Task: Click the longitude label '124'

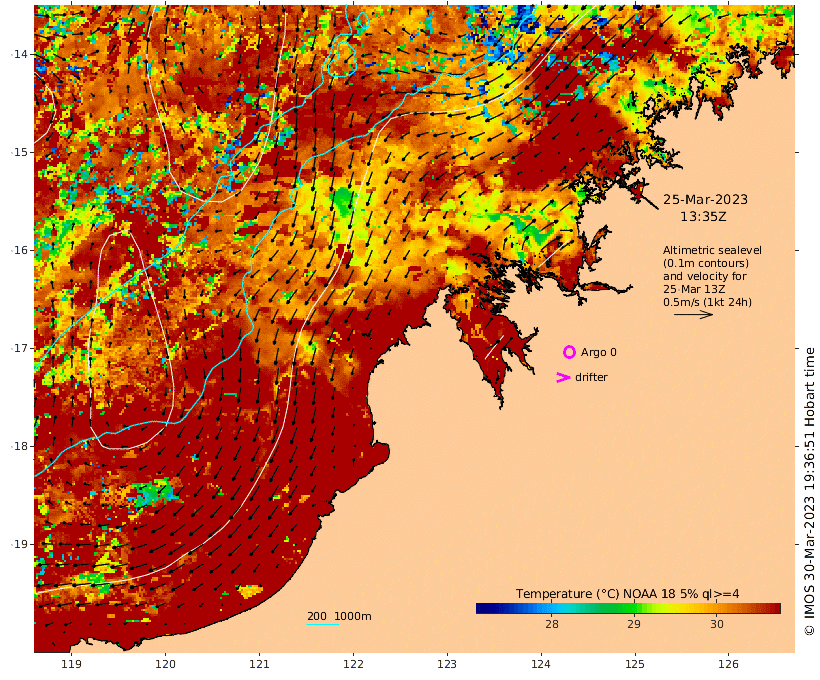Action: (541, 664)
